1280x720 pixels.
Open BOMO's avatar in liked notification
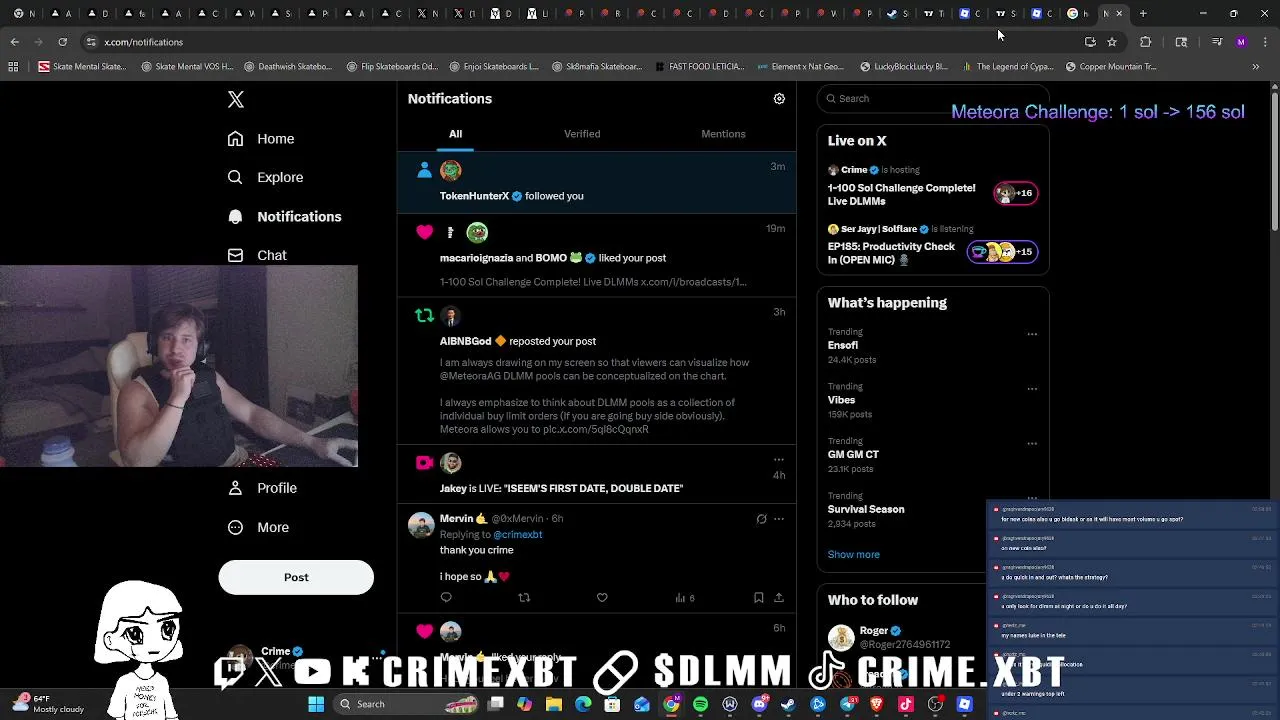[477, 232]
